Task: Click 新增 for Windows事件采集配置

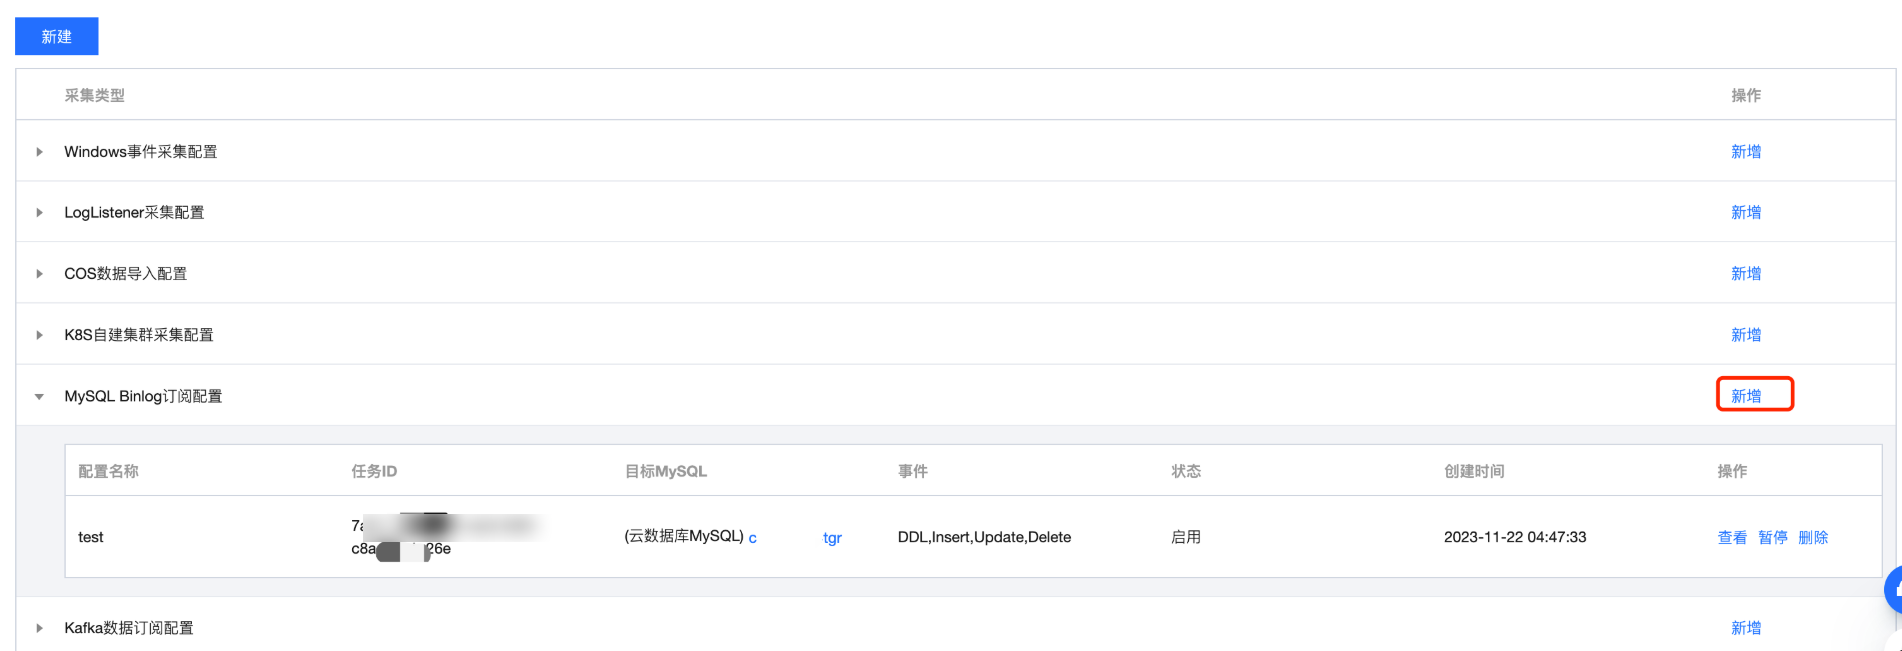Action: [1745, 152]
